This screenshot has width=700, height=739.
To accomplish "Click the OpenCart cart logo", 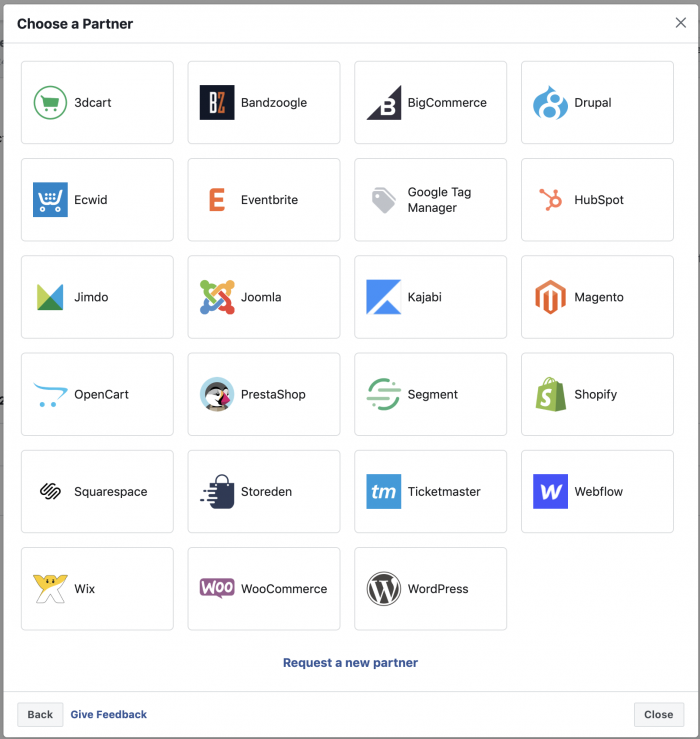I will pos(50,394).
